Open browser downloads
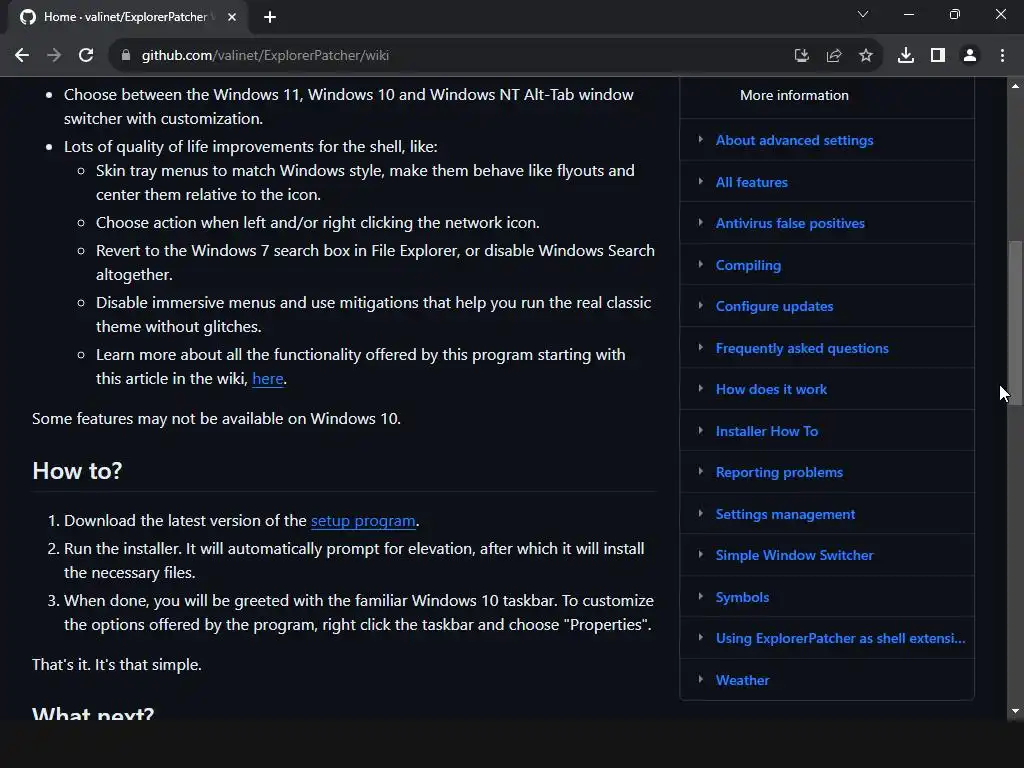The height and width of the screenshot is (768, 1024). 906,56
